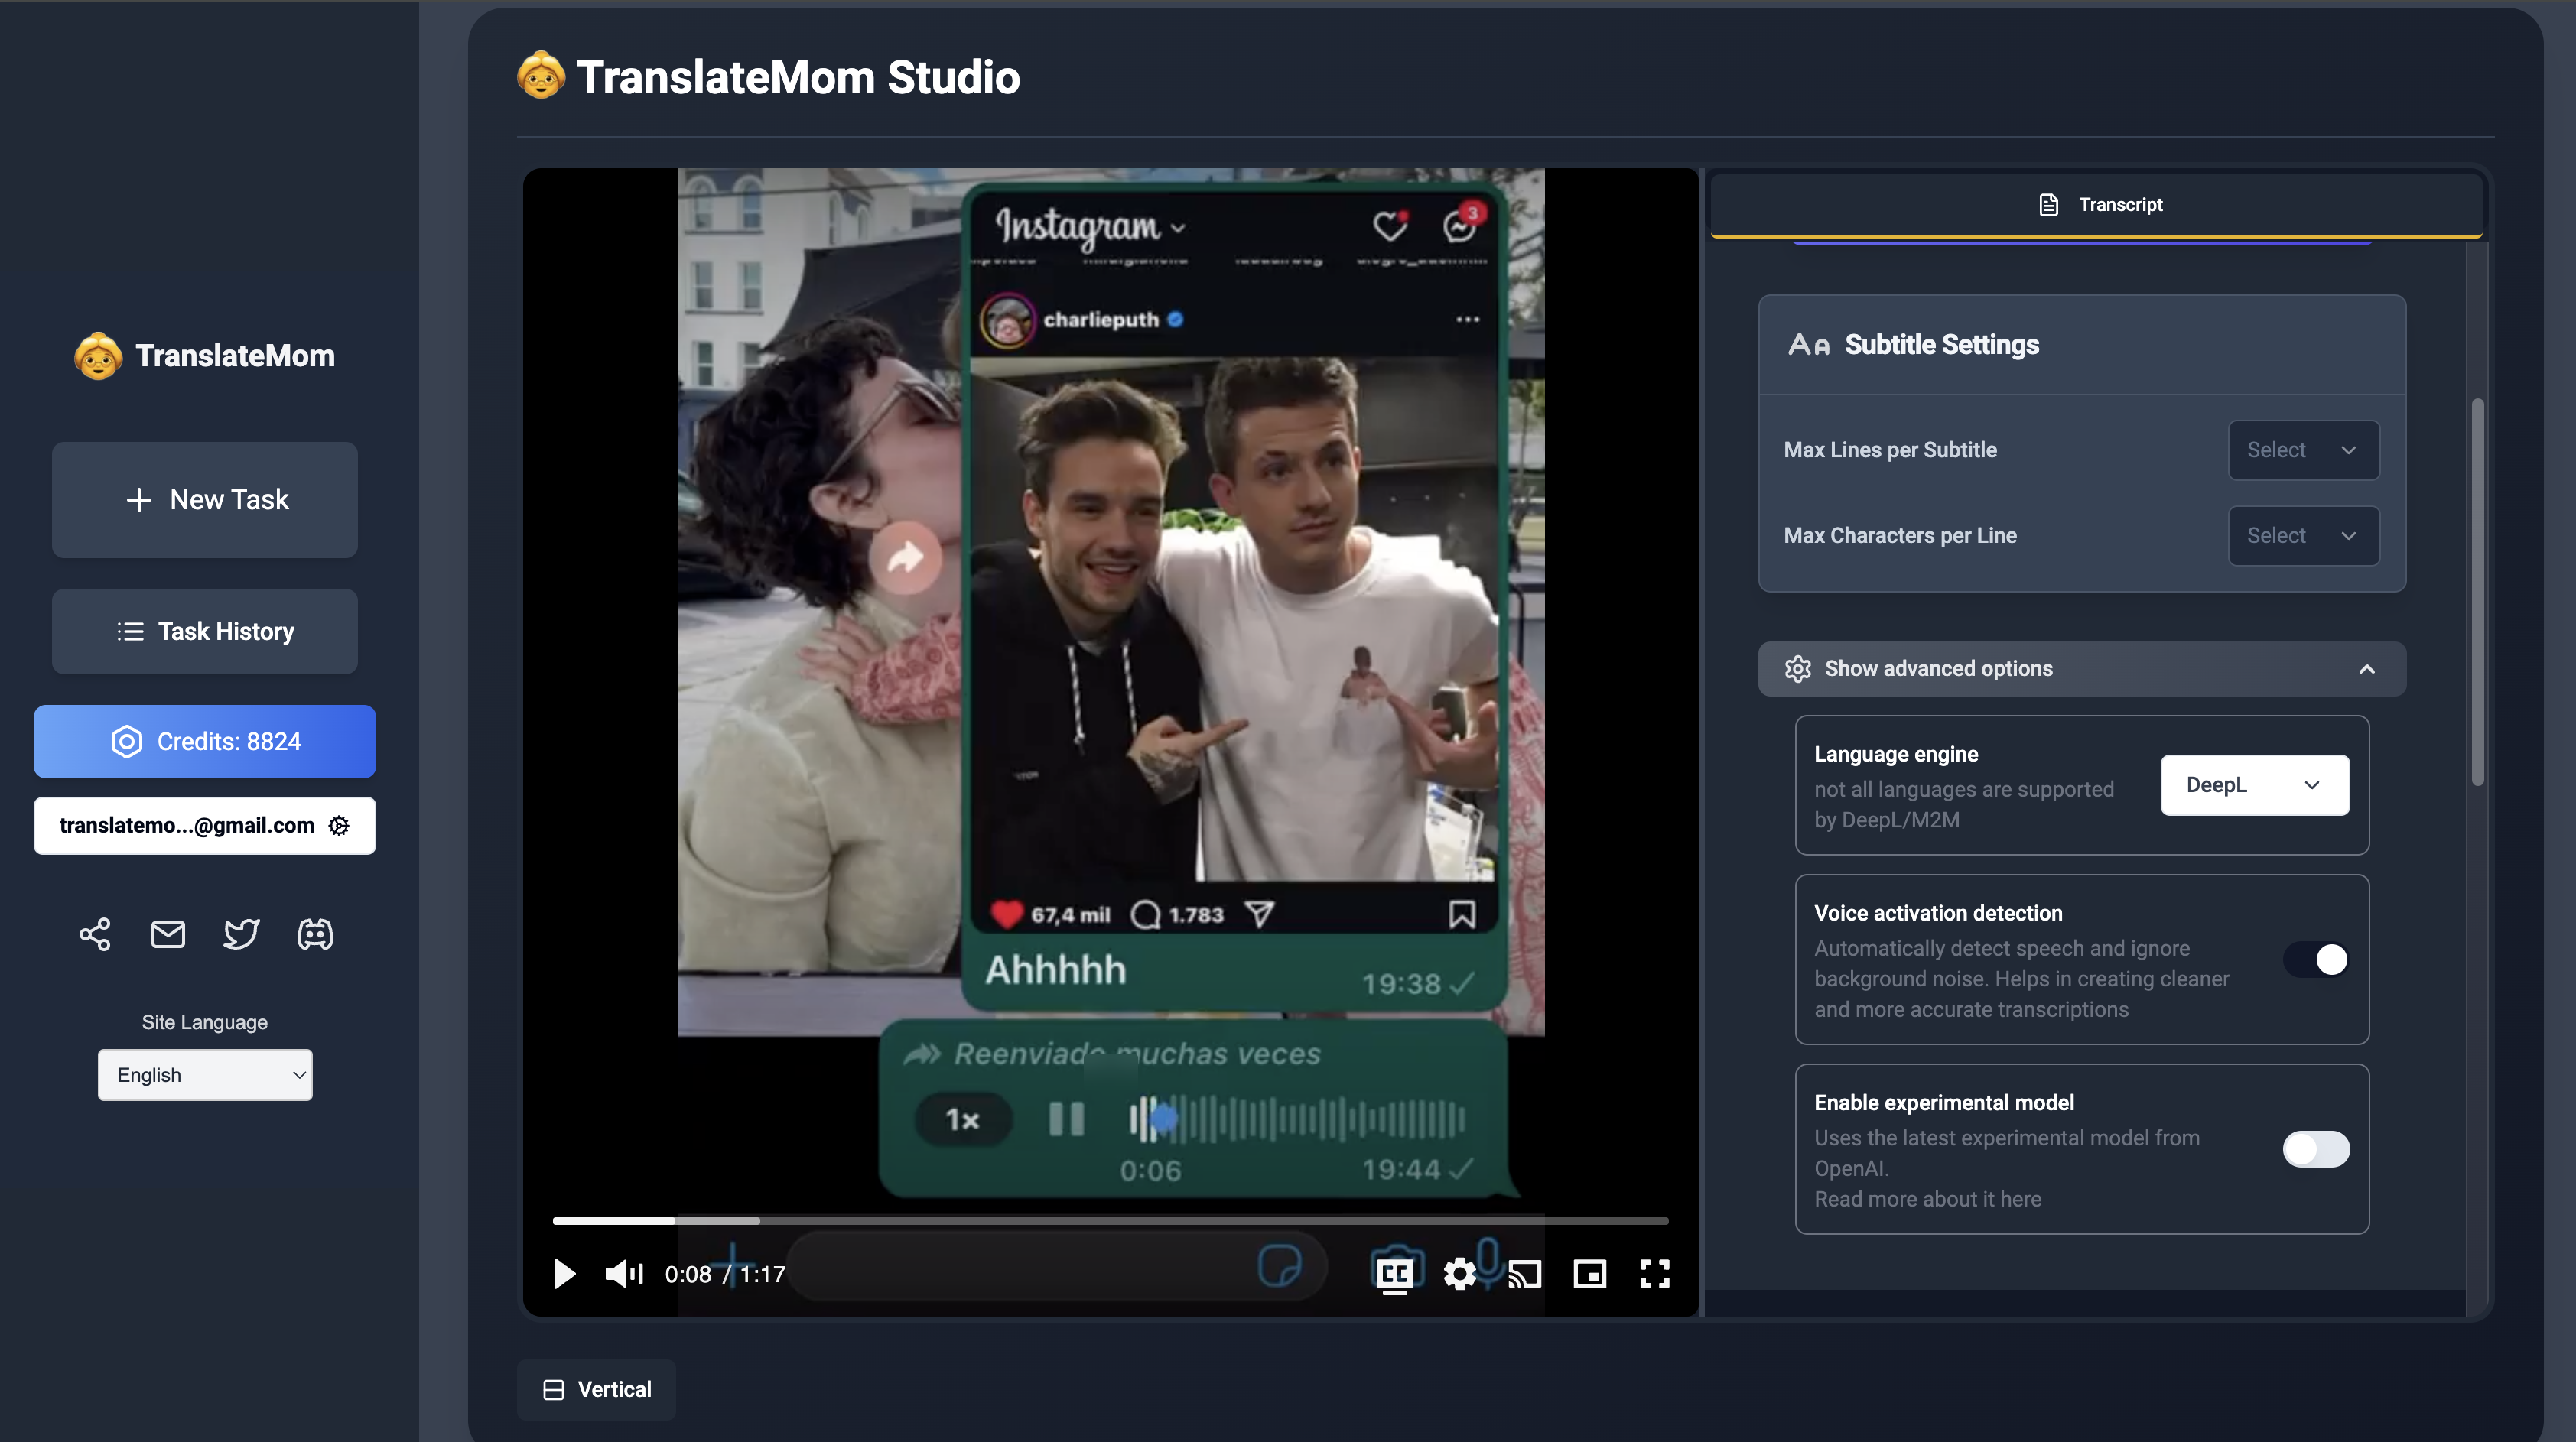Toggle Voice activation detection switch
Image resolution: width=2576 pixels, height=1442 pixels.
(2316, 959)
